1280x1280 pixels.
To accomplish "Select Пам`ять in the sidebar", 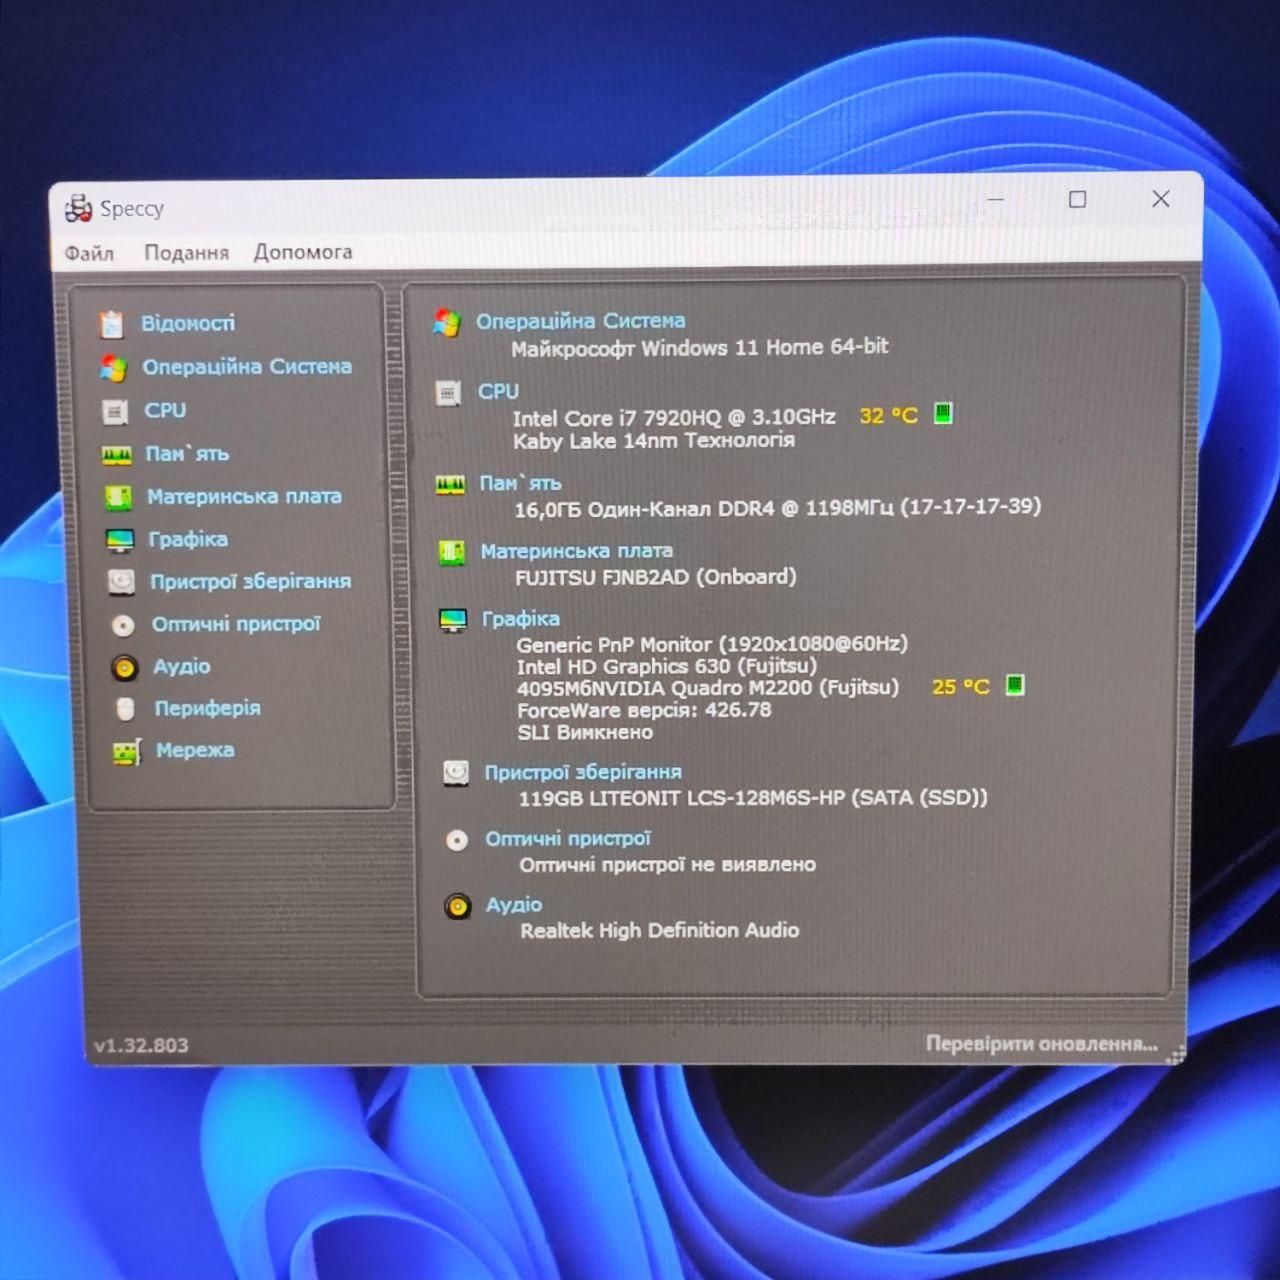I will (x=187, y=454).
